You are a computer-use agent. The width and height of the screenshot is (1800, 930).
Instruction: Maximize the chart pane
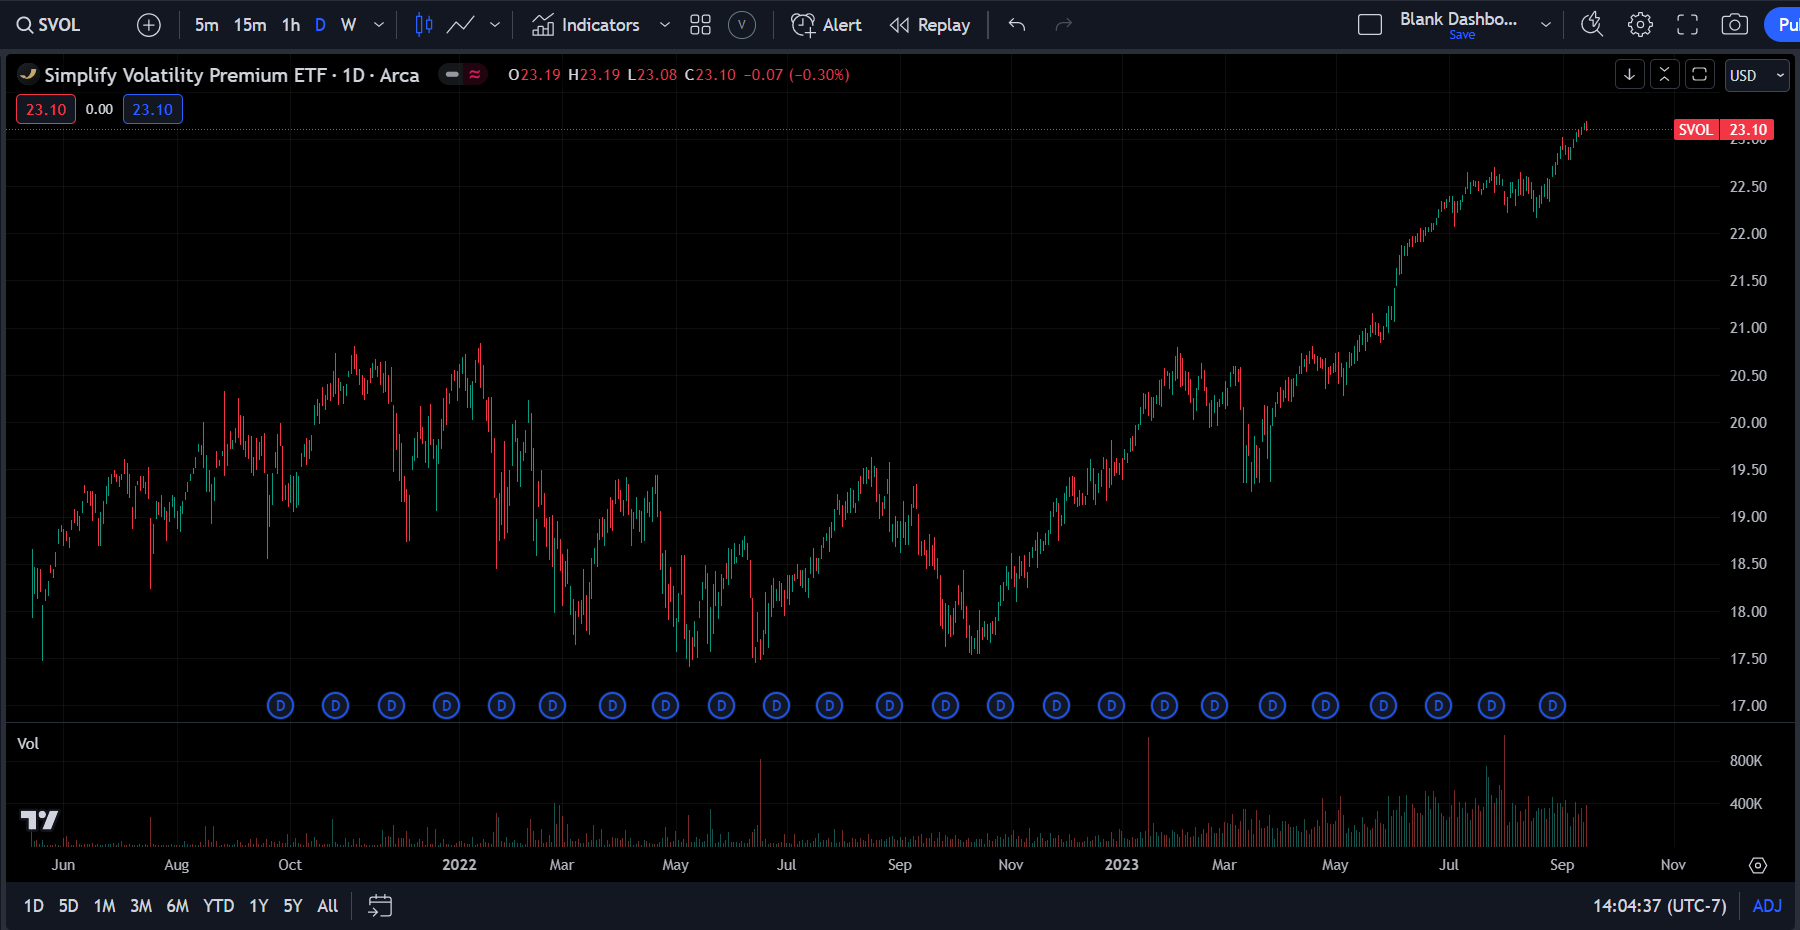[1699, 75]
